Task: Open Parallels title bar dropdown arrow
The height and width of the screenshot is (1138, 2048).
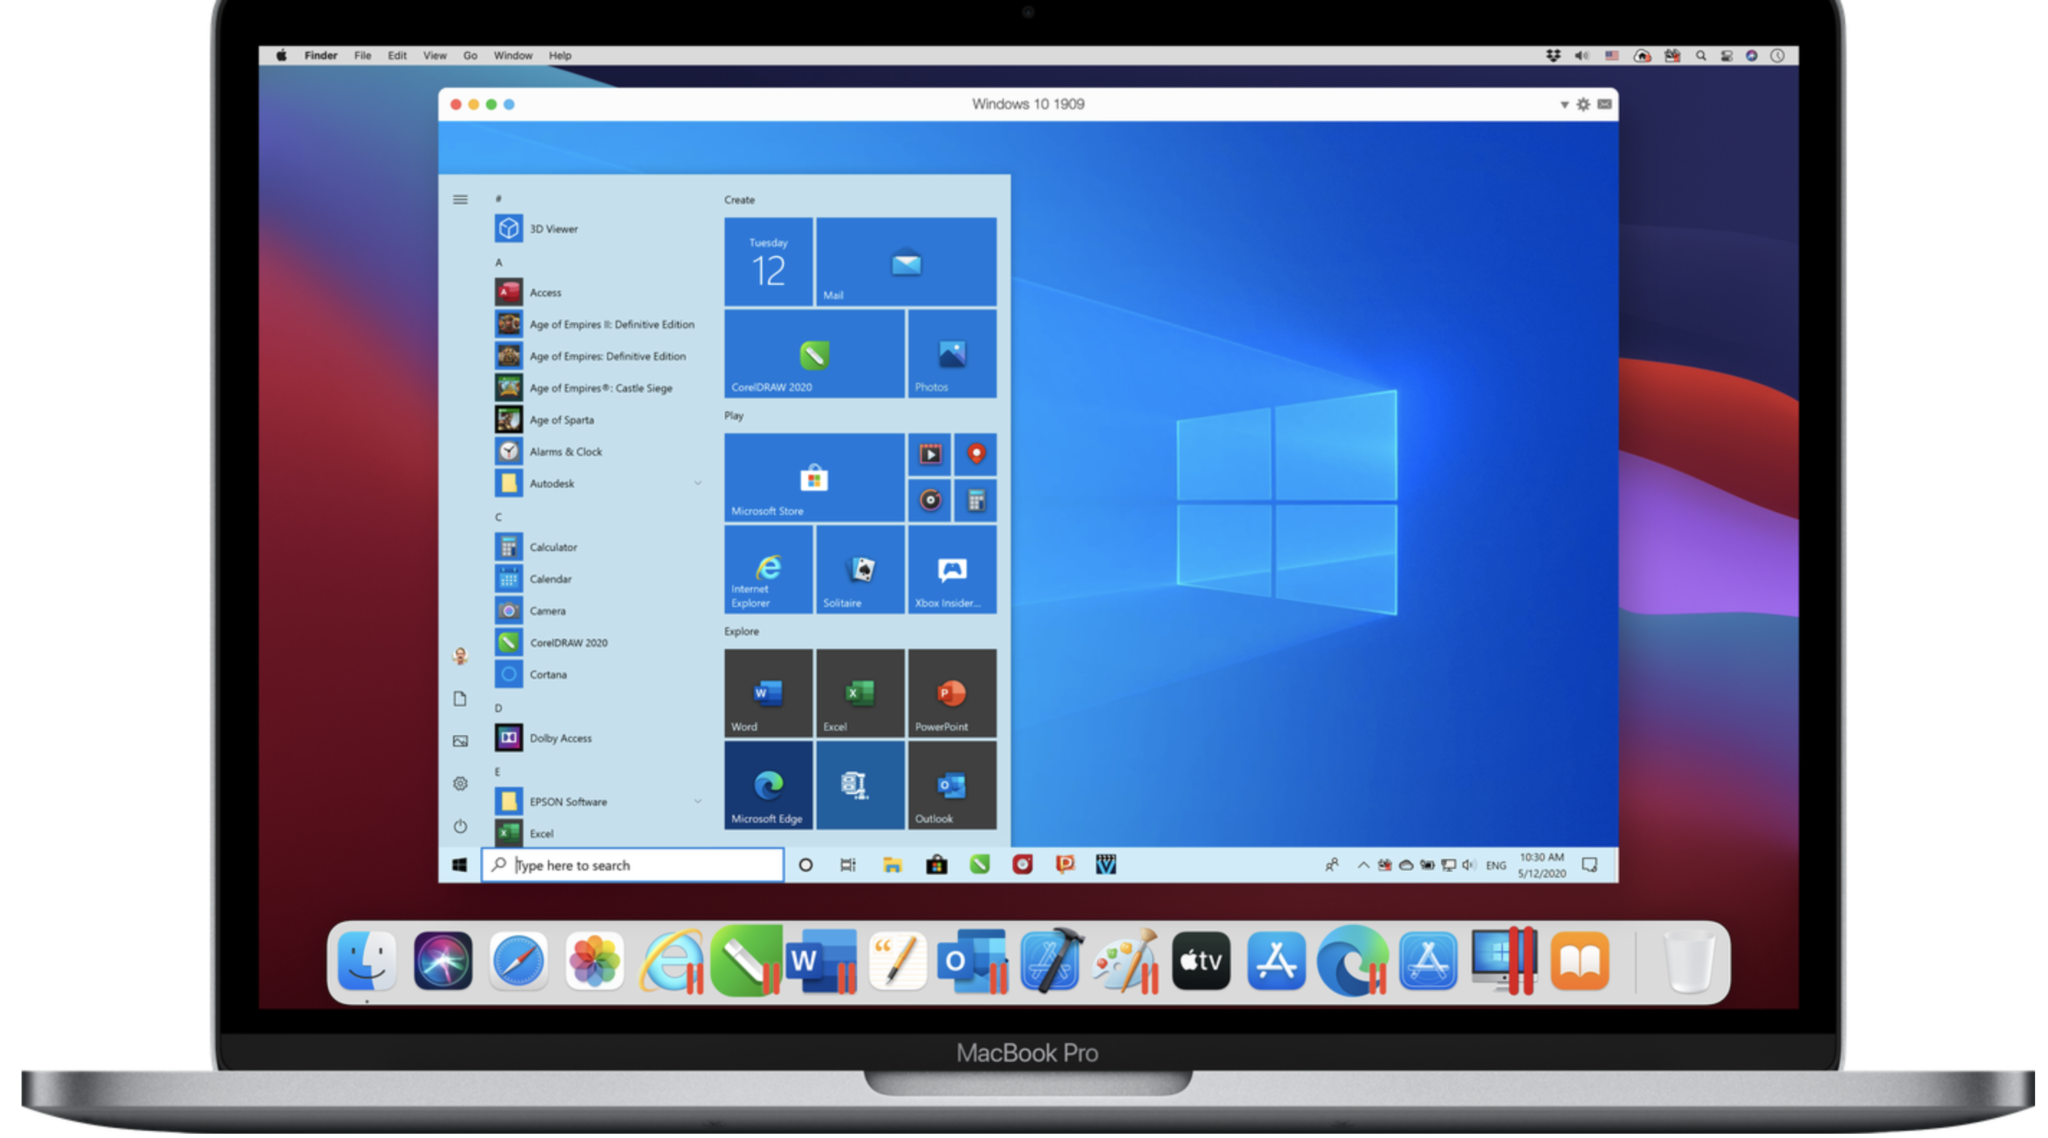Action: coord(1564,105)
